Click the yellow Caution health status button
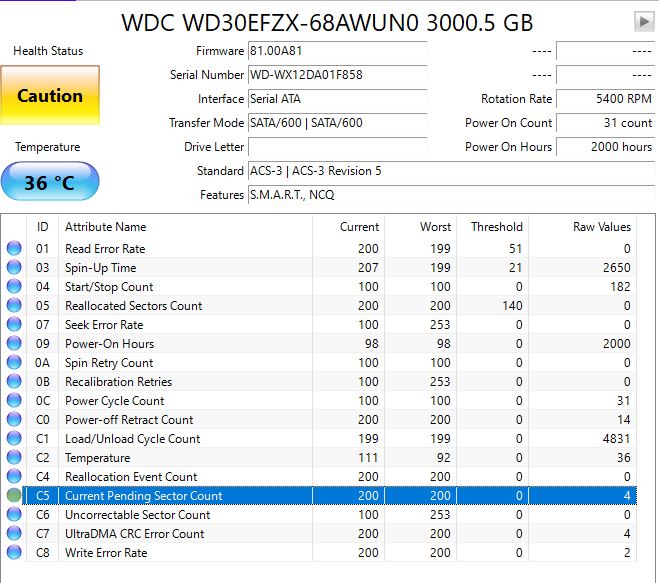 click(50, 97)
